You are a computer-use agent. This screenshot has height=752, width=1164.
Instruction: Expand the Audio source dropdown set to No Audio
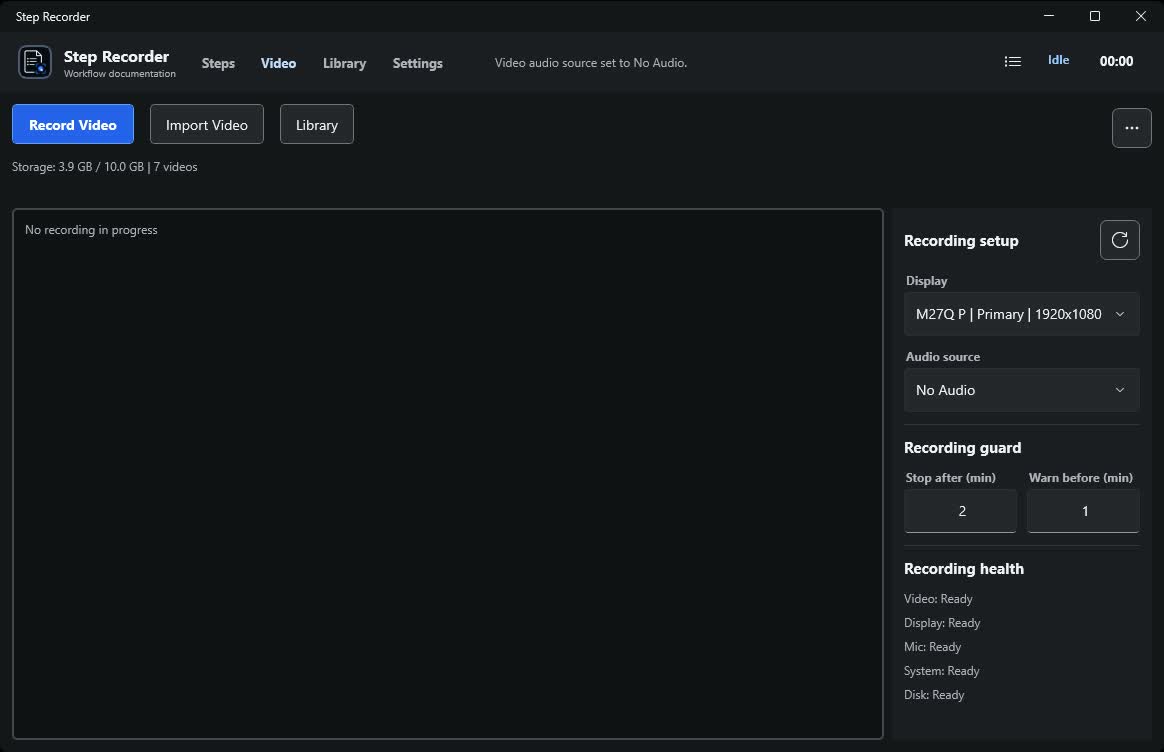click(1021, 390)
